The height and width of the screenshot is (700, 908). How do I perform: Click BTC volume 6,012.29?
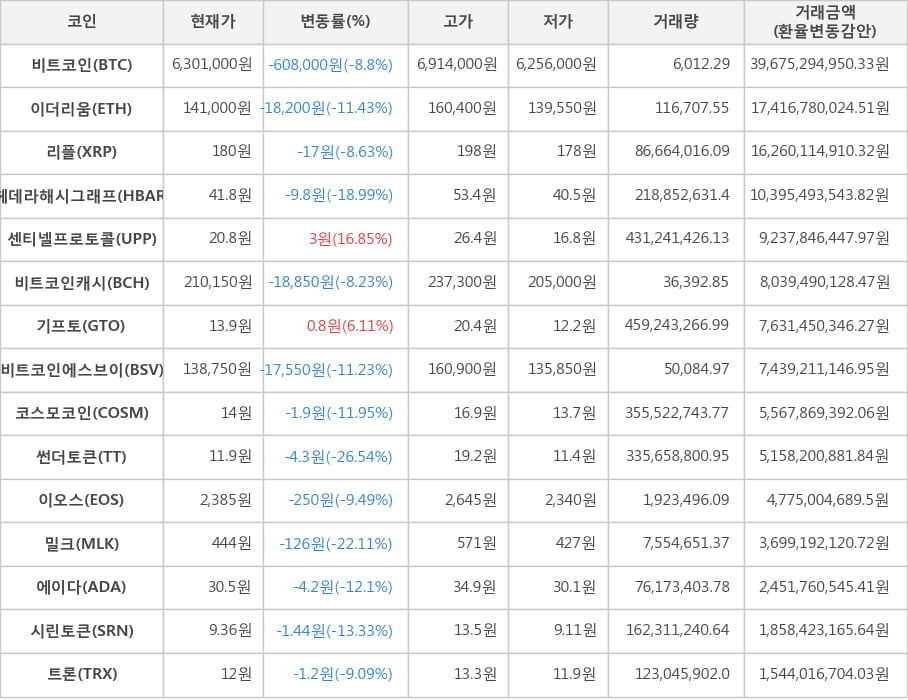(x=701, y=64)
